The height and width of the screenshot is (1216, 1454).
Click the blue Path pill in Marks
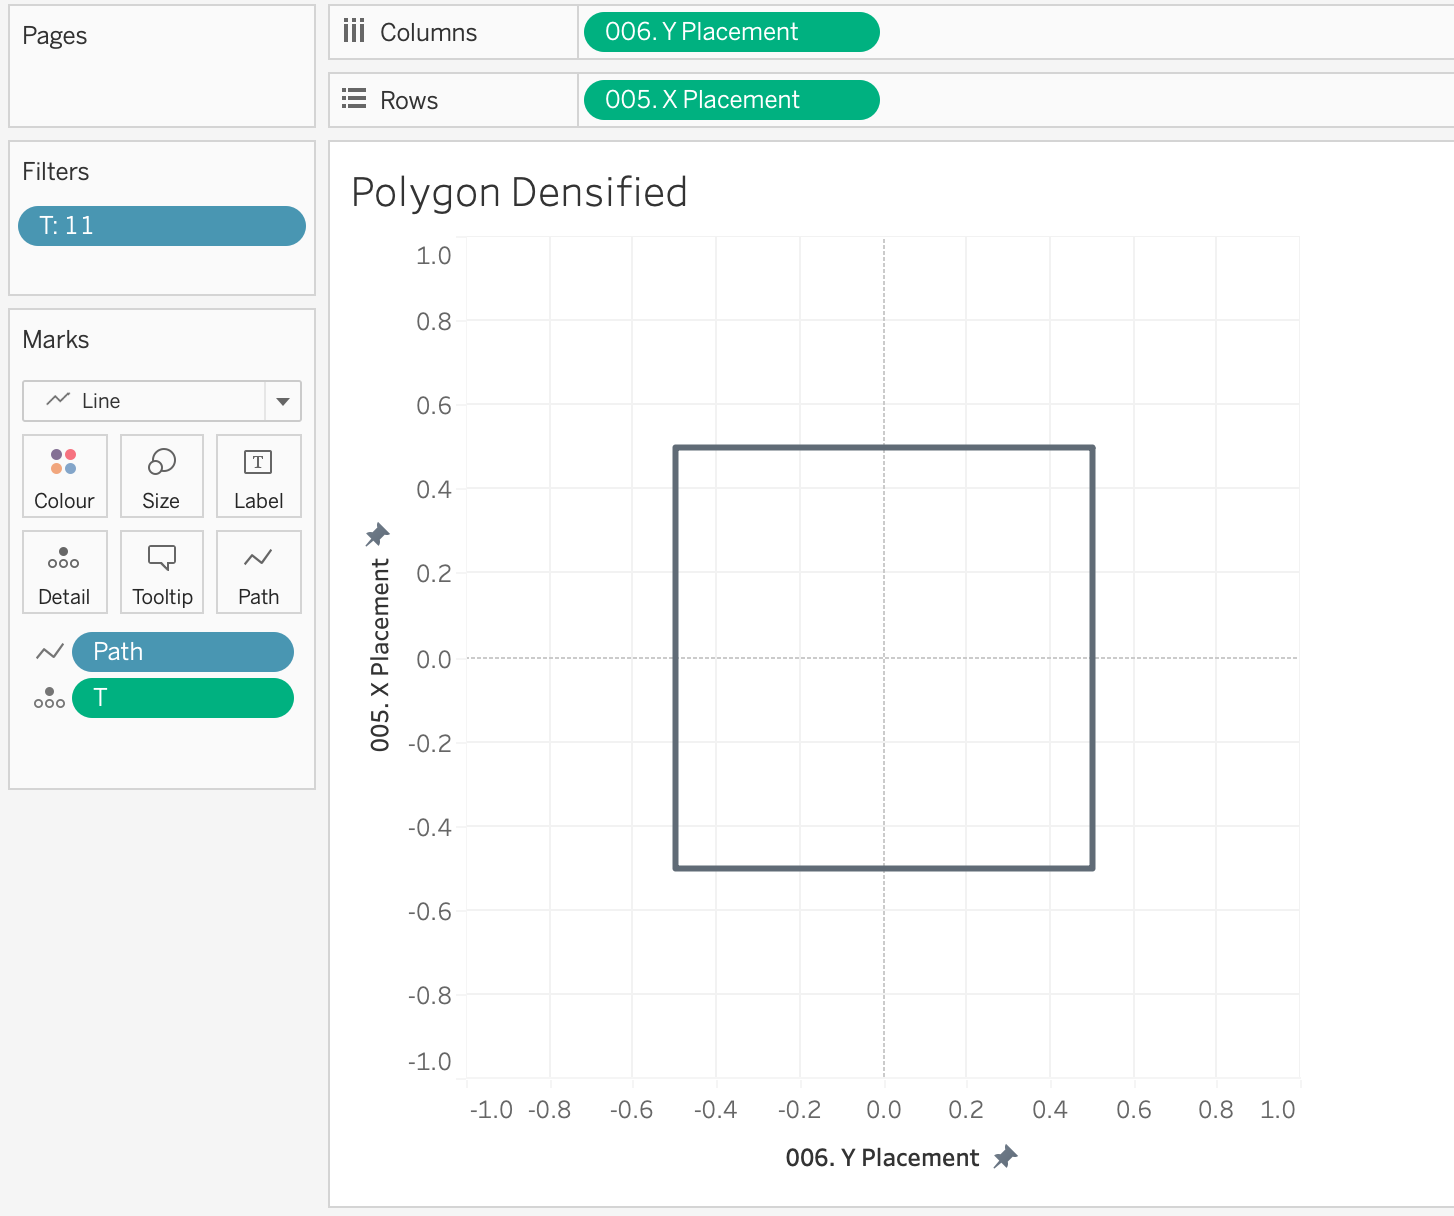pyautogui.click(x=183, y=652)
